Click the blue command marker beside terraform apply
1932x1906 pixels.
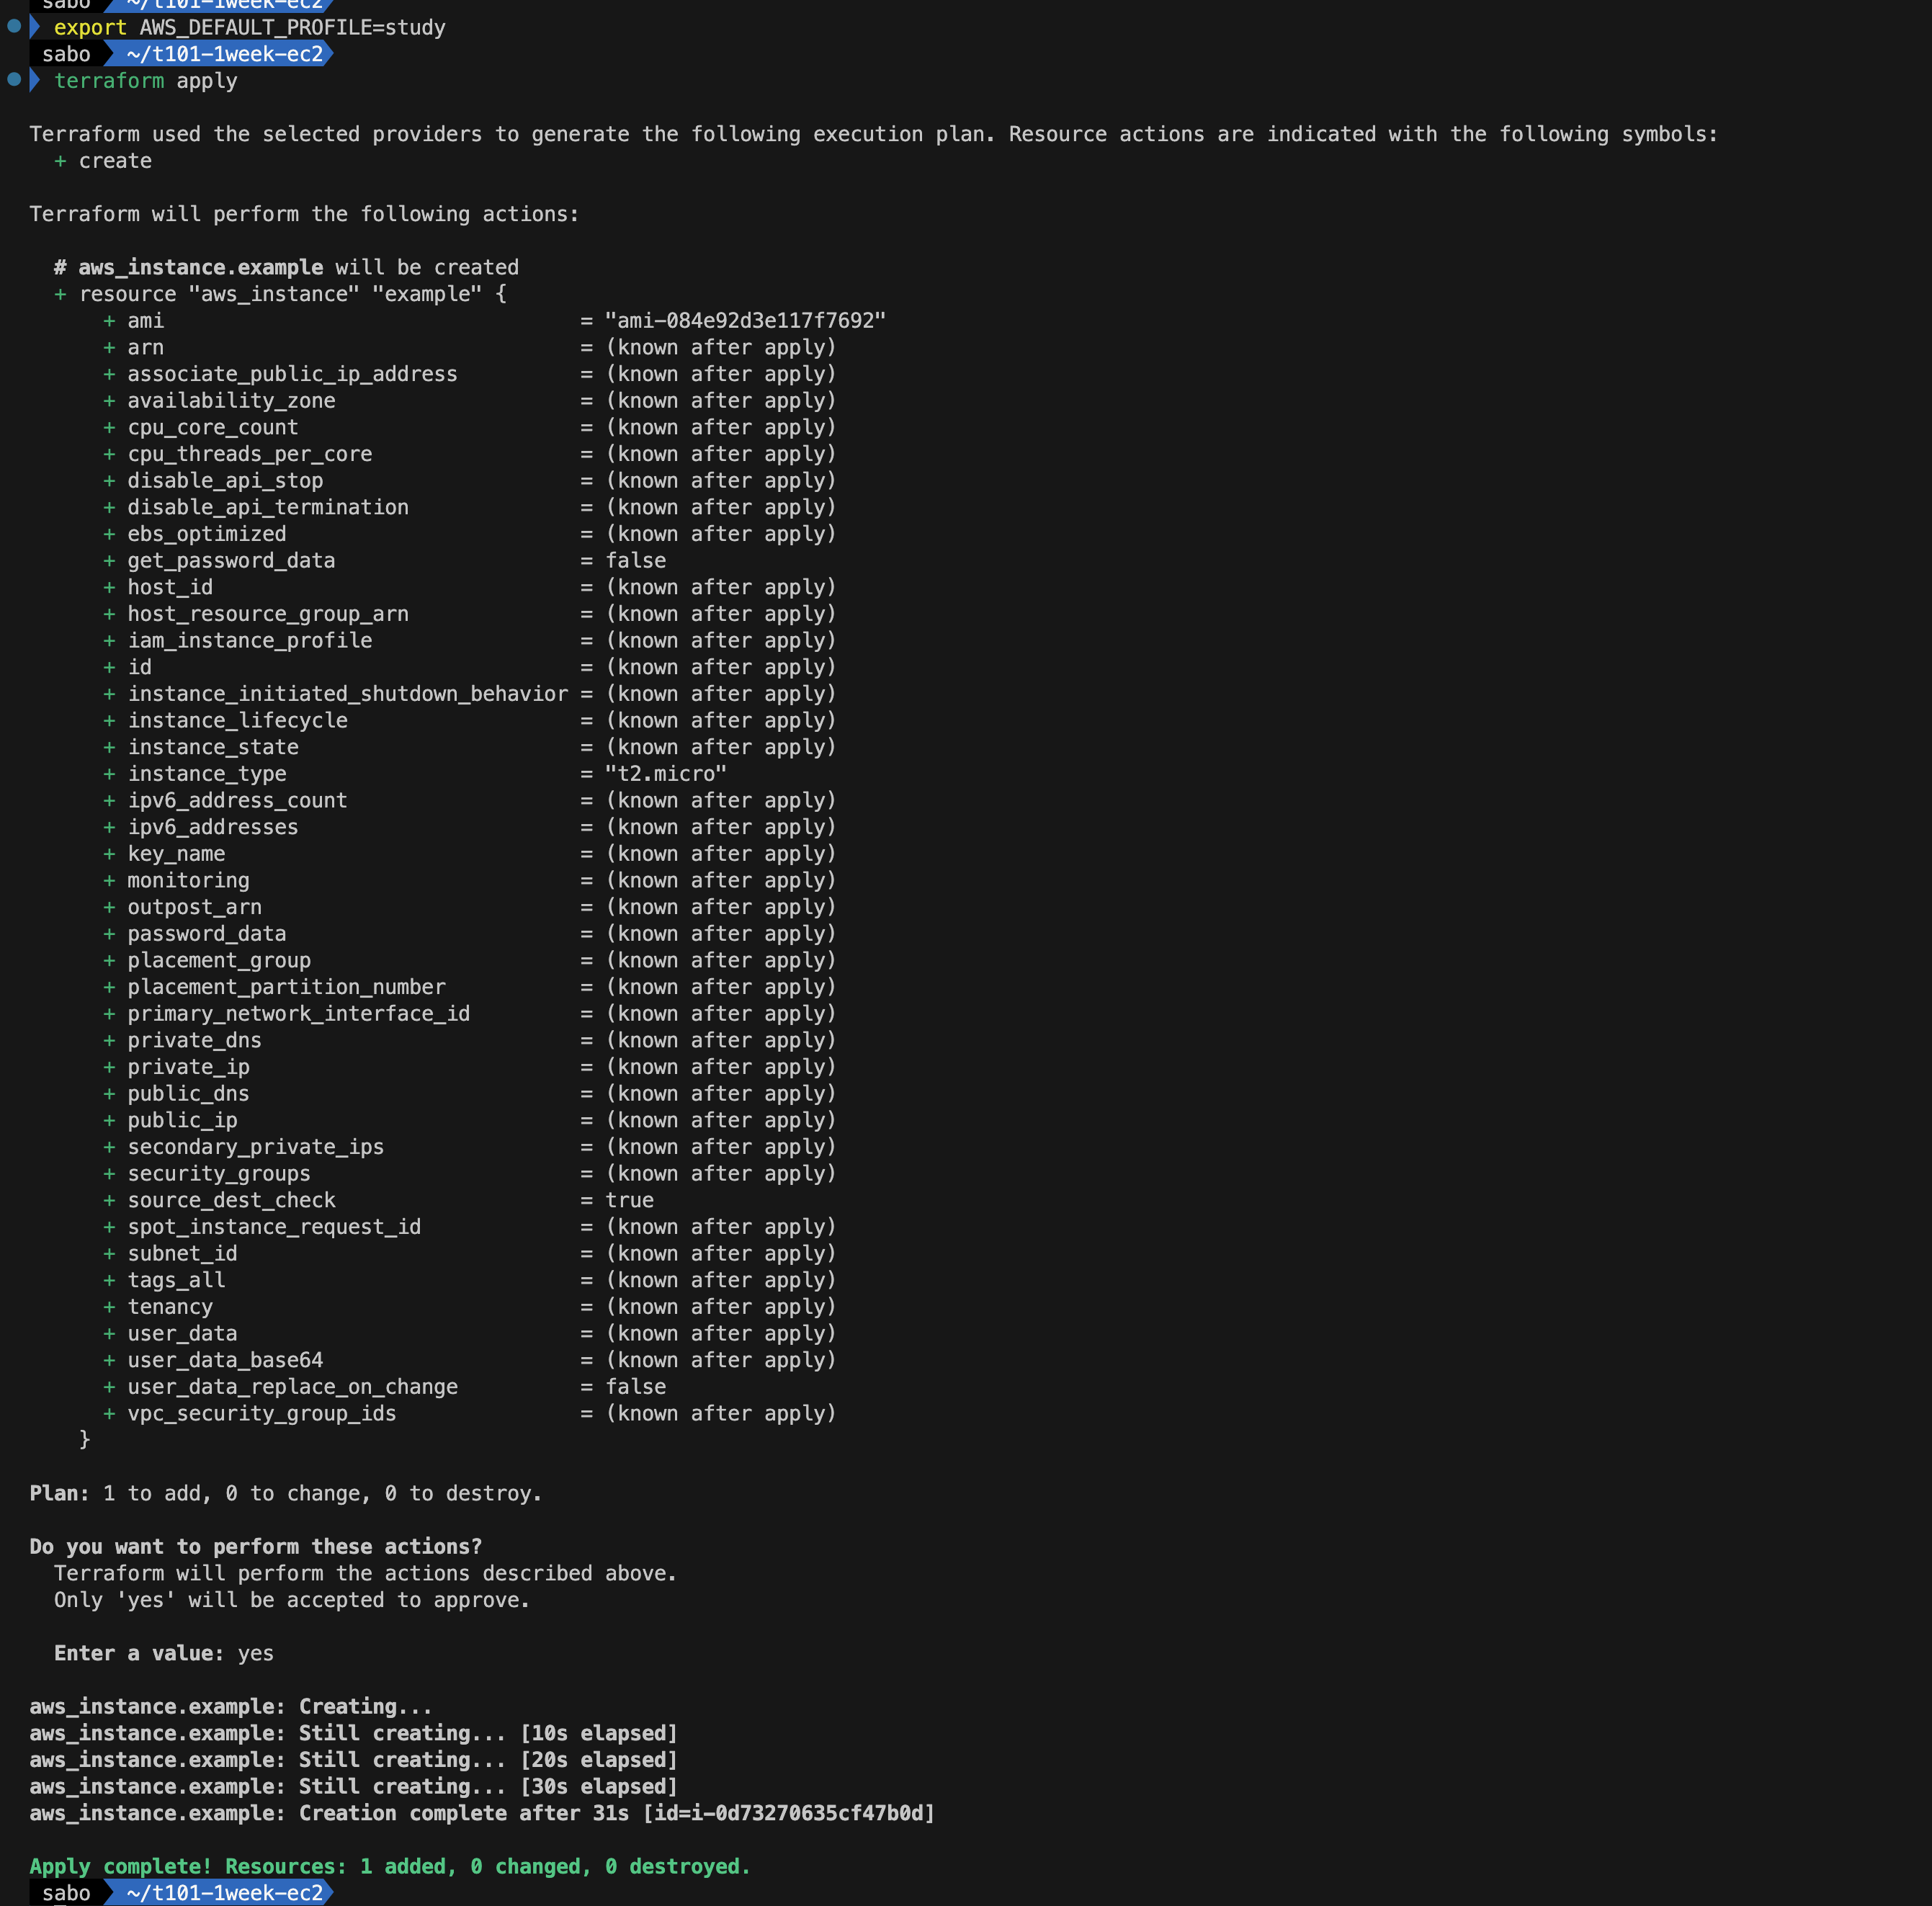[14, 79]
